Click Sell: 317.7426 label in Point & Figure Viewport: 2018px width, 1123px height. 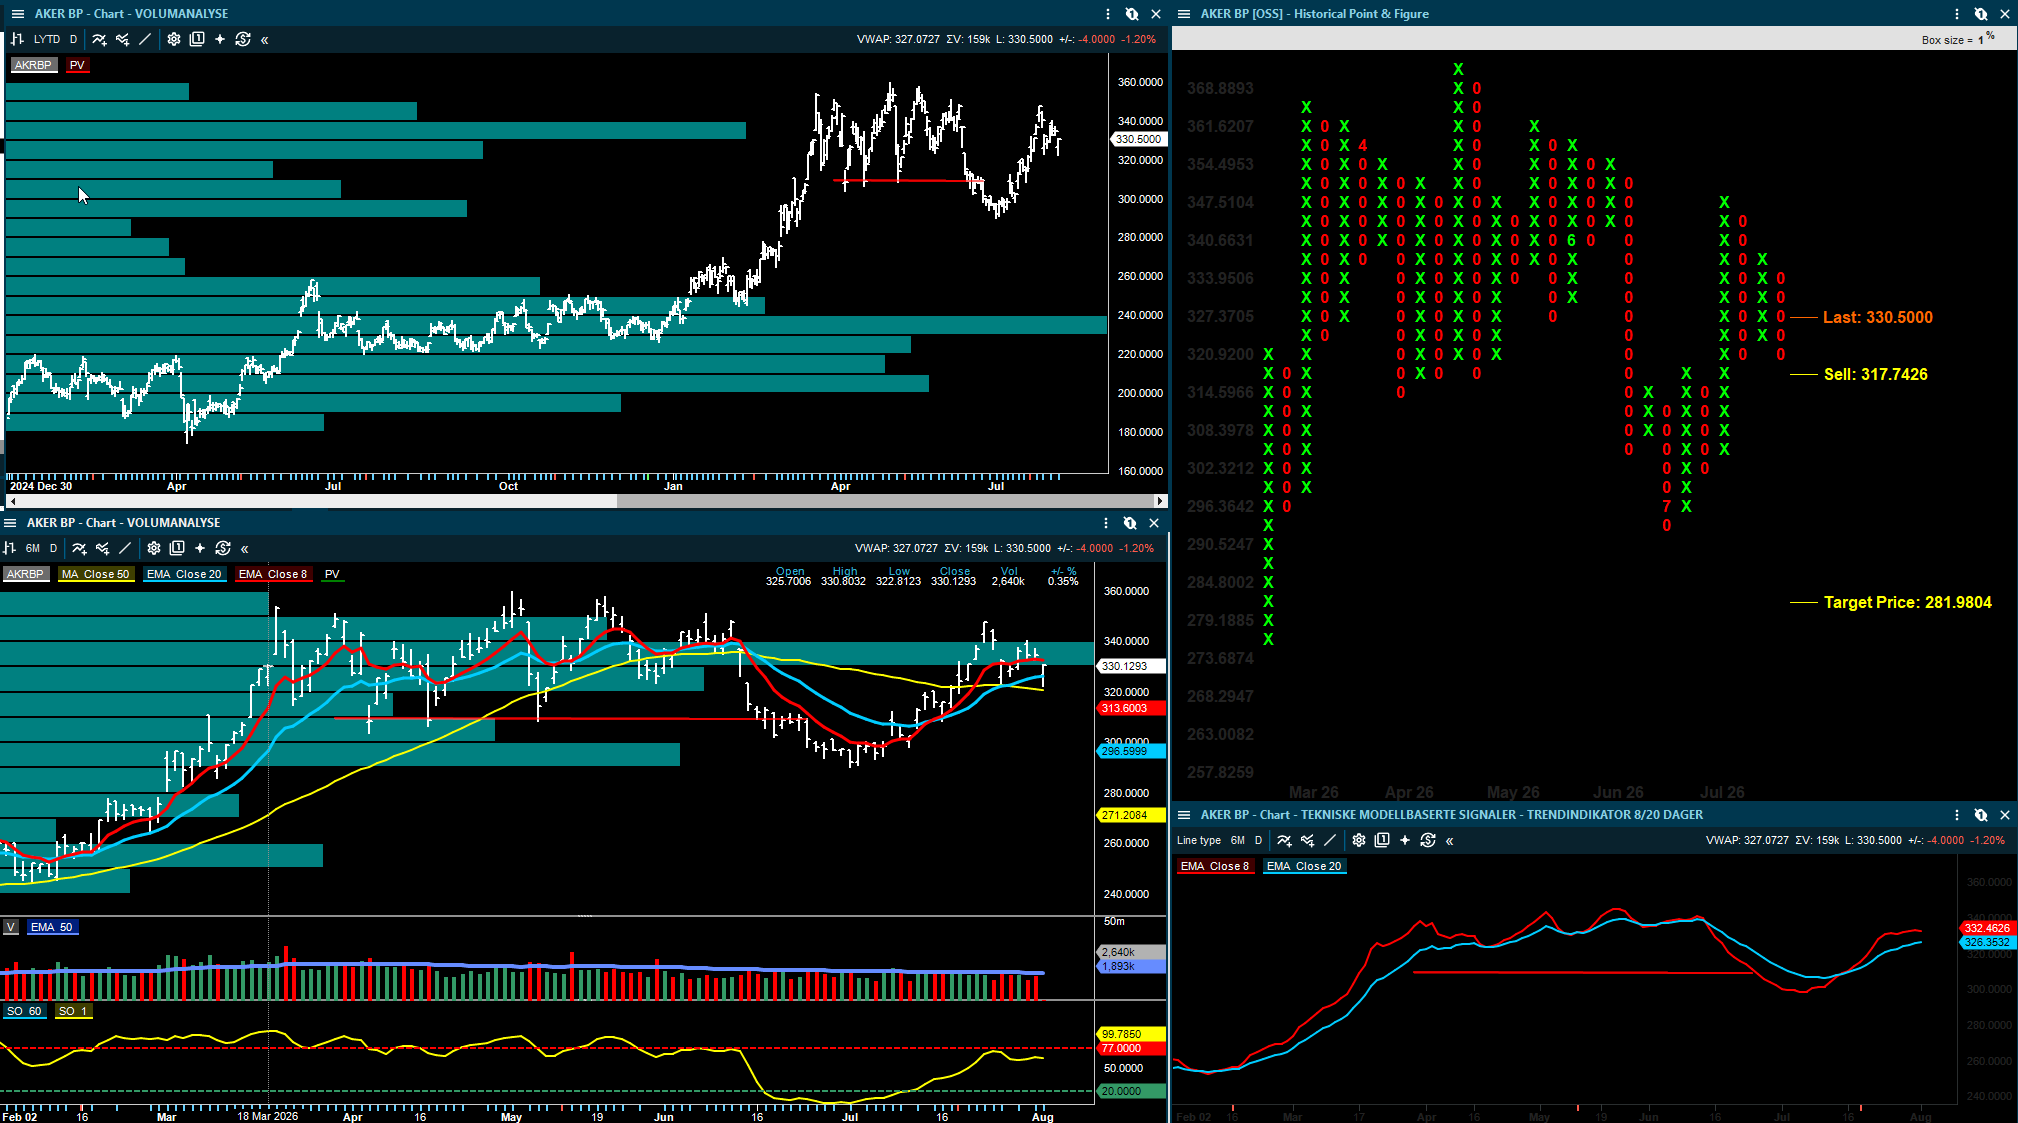coord(1876,375)
